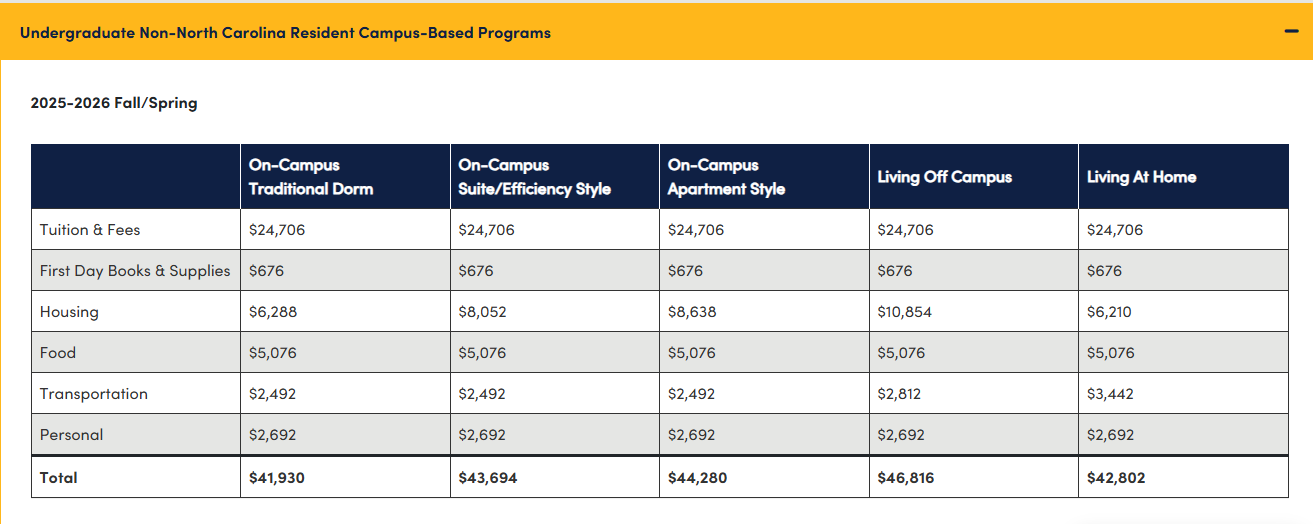This screenshot has width=1313, height=524.
Task: Click the Housing row label
Action: coord(69,312)
